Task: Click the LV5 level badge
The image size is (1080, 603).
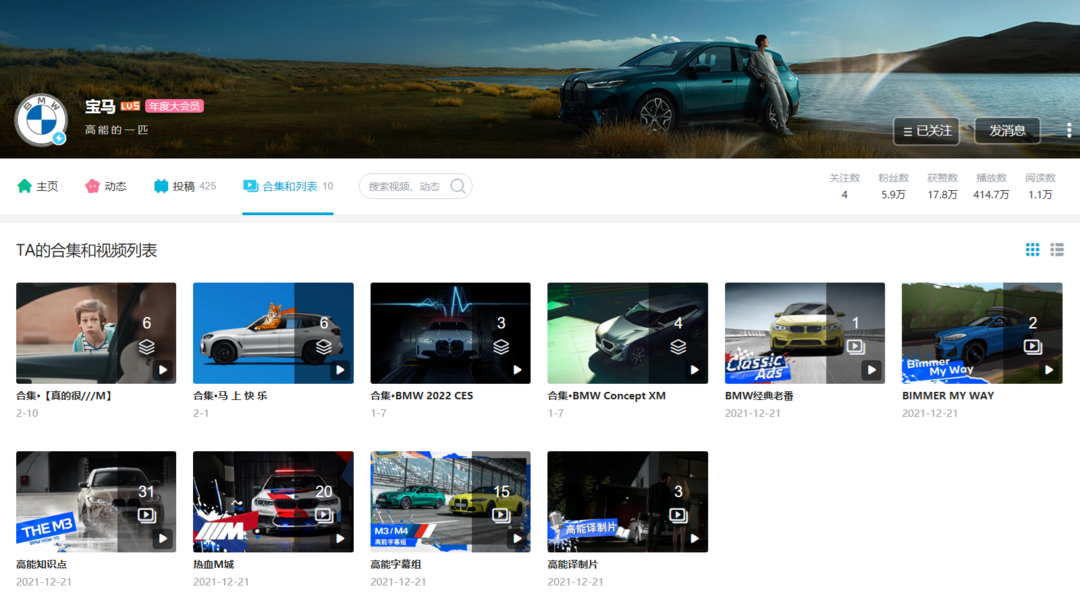Action: [130, 106]
